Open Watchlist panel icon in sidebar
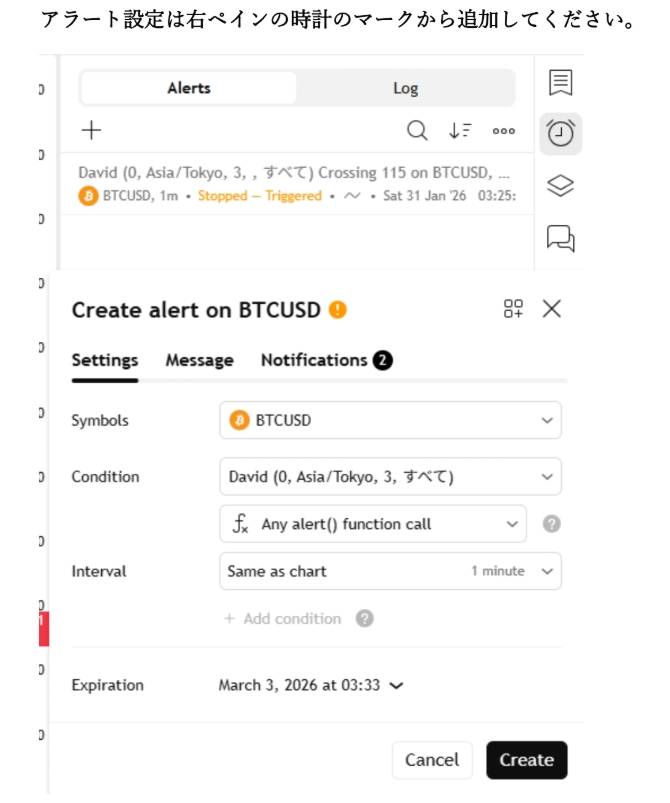 click(x=561, y=83)
